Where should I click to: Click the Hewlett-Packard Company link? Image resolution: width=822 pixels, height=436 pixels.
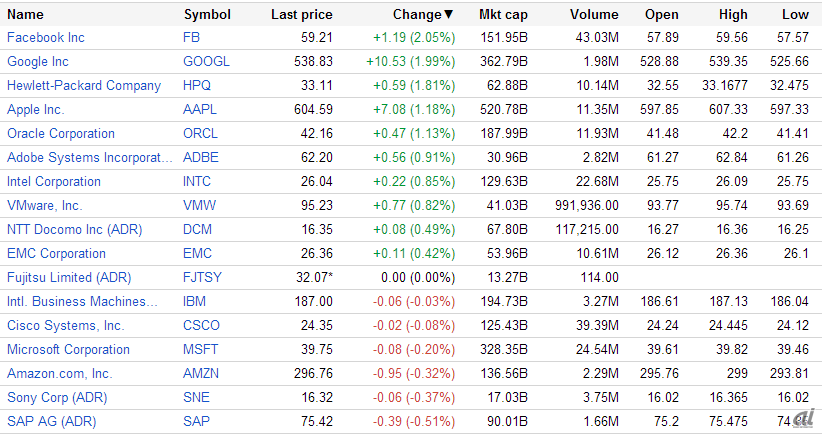click(84, 86)
